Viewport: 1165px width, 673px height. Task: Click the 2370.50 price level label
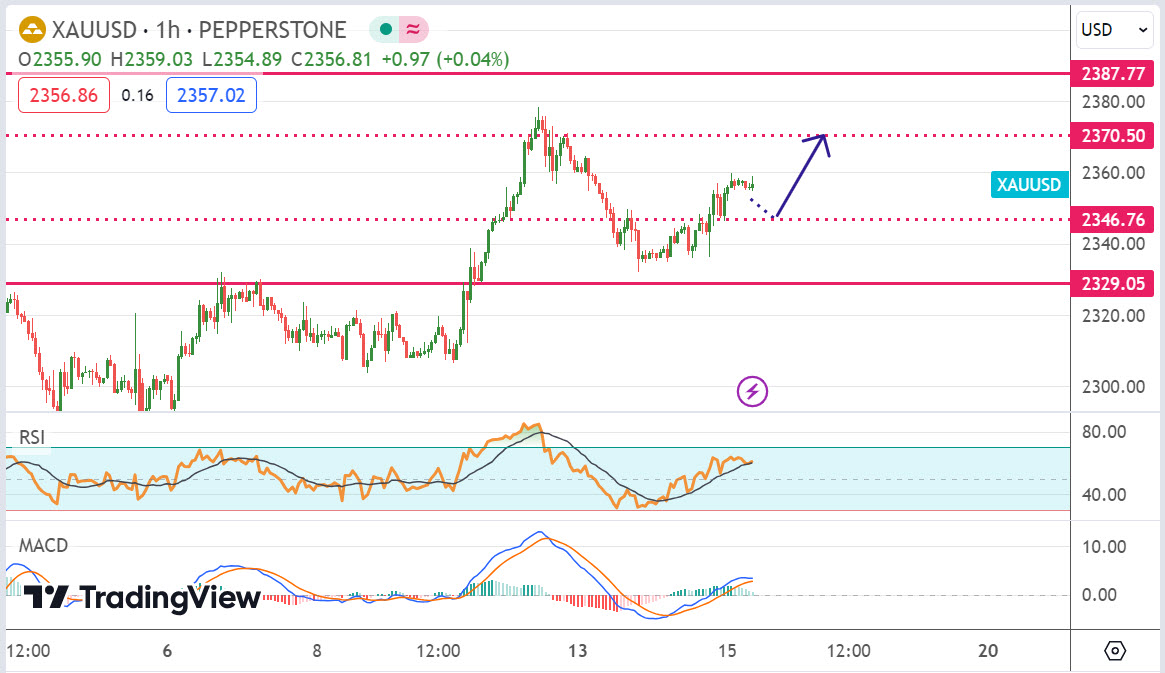1113,135
